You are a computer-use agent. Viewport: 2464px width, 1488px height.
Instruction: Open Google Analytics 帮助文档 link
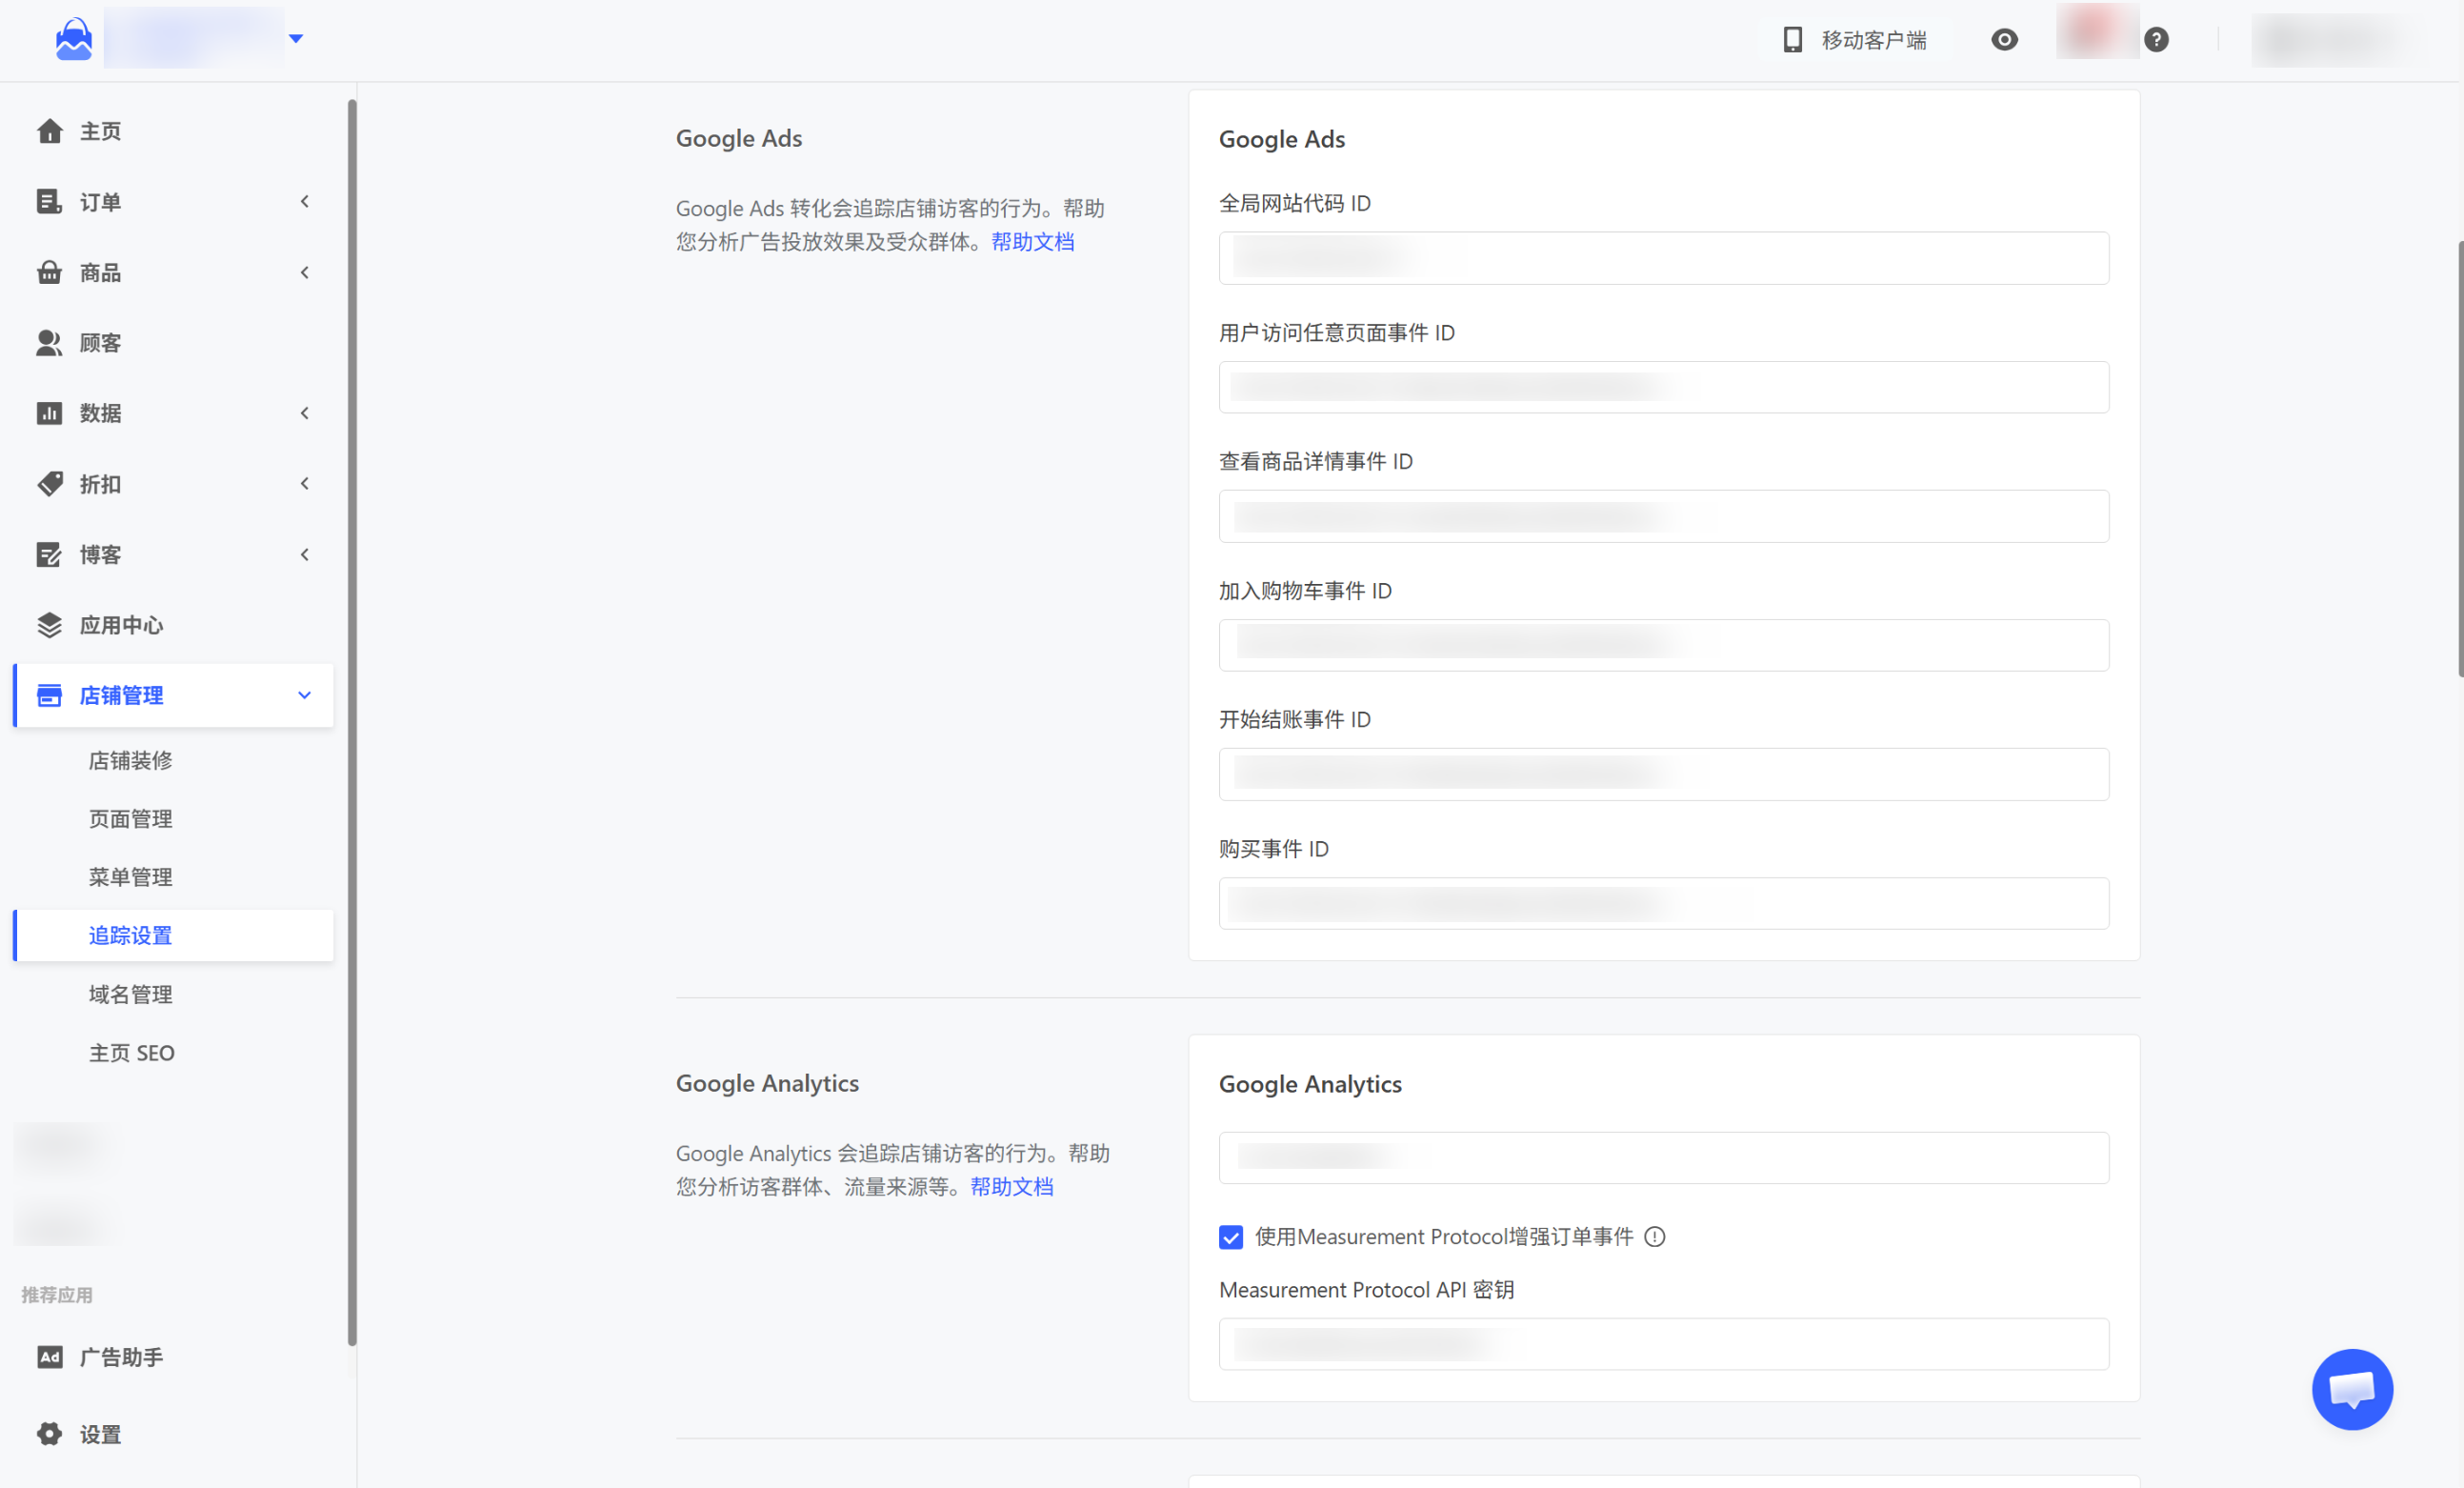click(1012, 1187)
